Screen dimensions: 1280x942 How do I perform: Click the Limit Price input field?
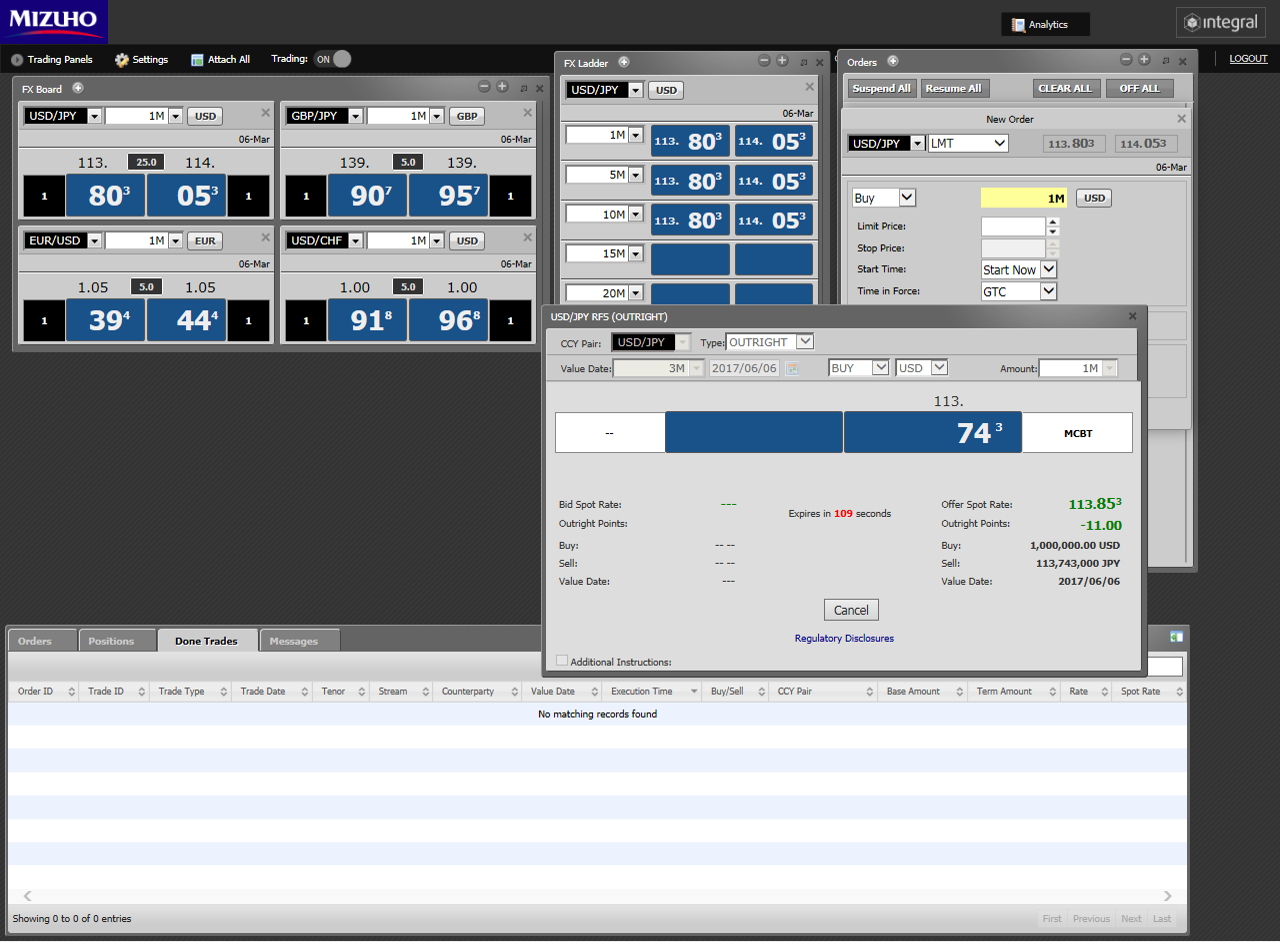pyautogui.click(x=1011, y=226)
